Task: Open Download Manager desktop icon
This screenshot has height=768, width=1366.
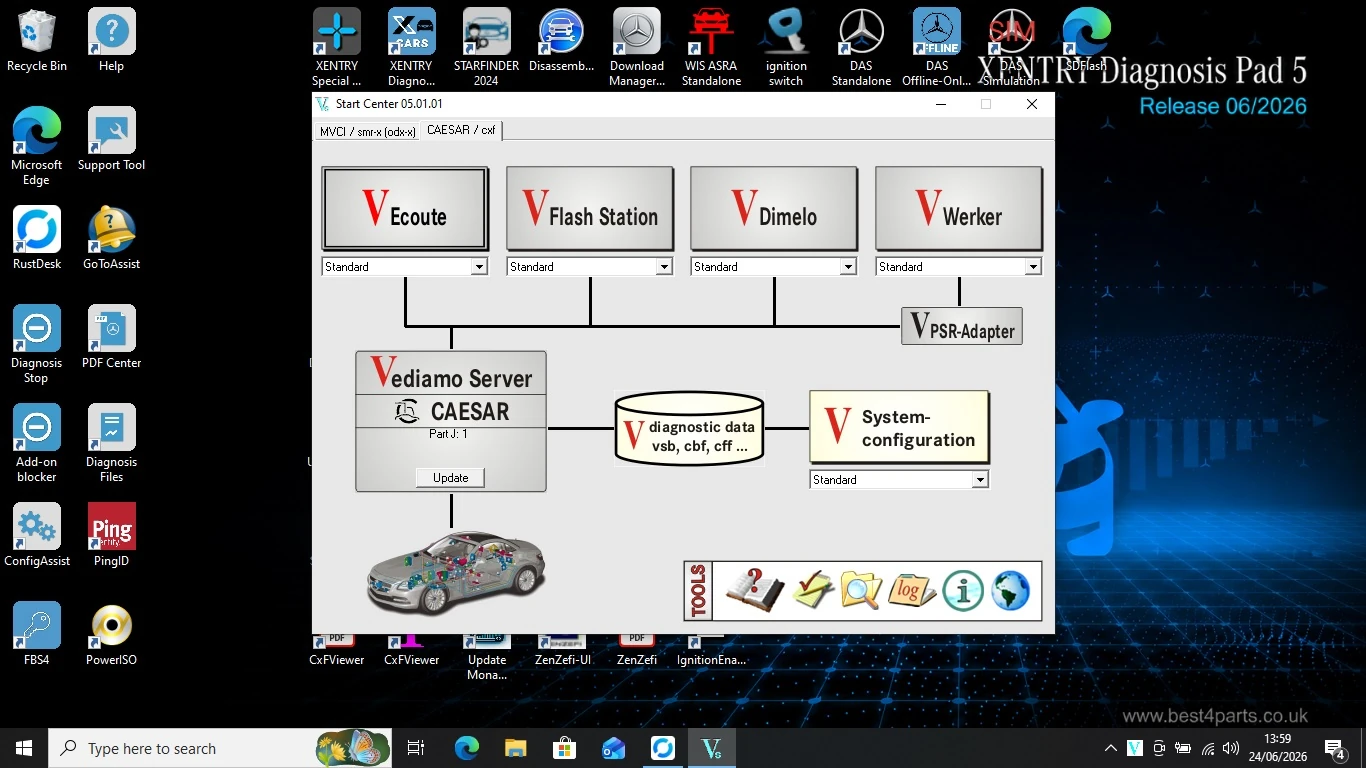Action: click(x=637, y=48)
